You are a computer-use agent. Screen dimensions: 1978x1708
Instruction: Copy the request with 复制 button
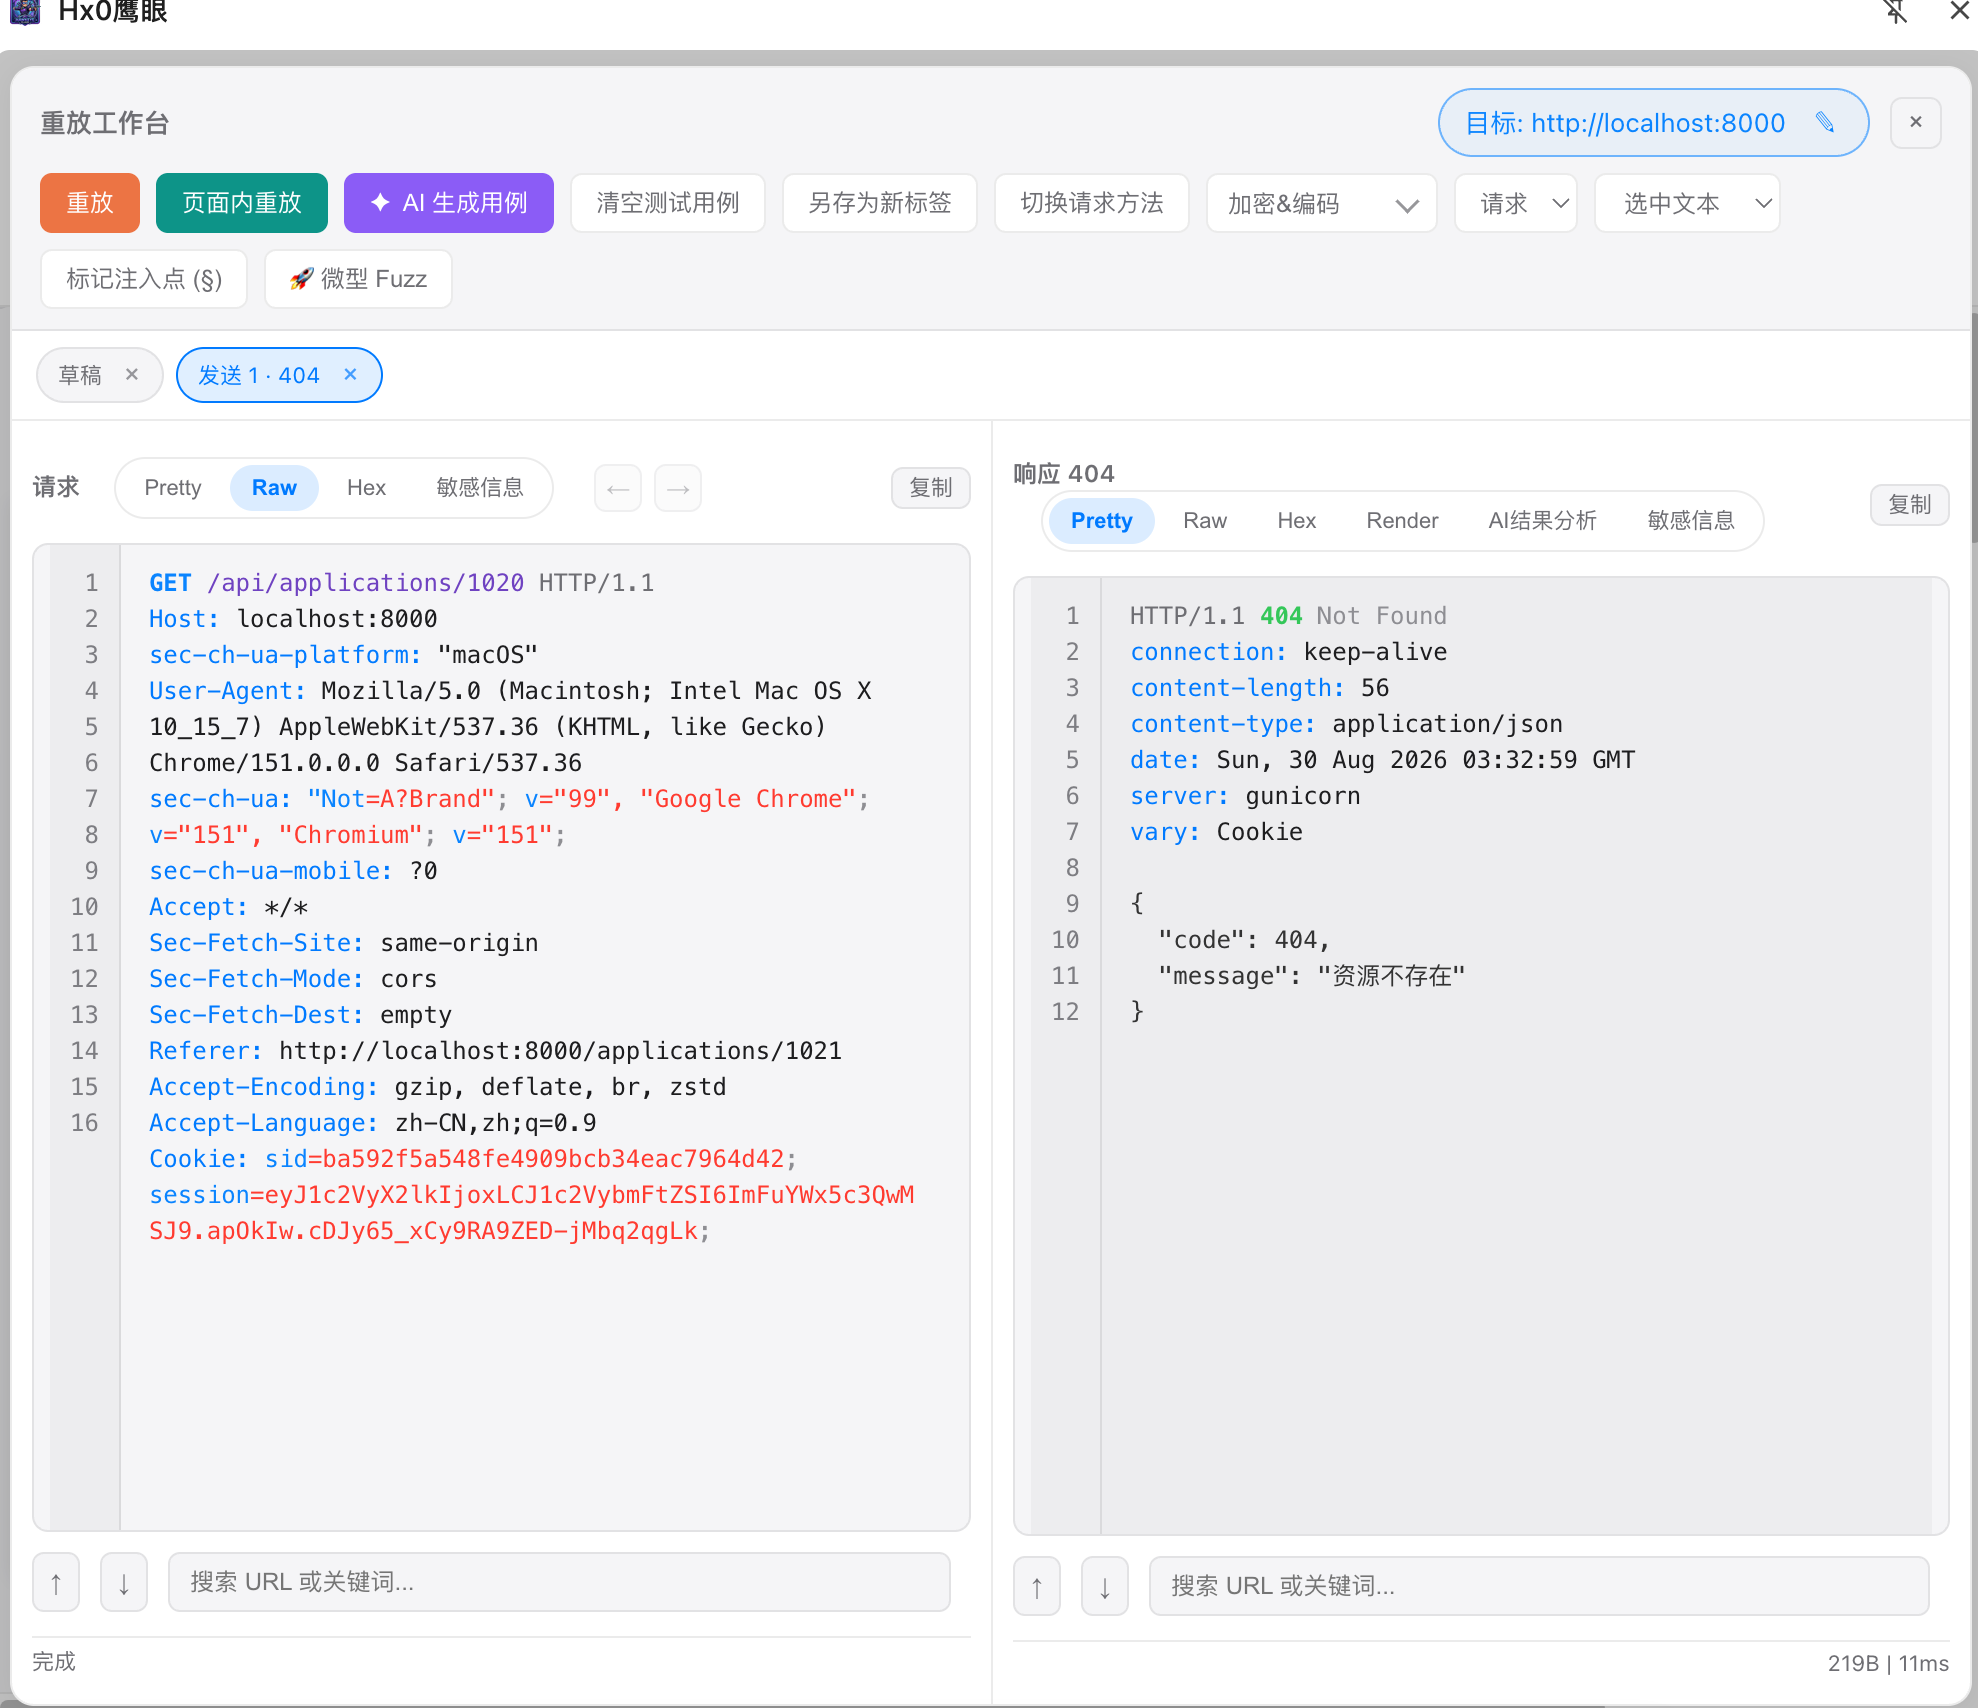[x=930, y=488]
